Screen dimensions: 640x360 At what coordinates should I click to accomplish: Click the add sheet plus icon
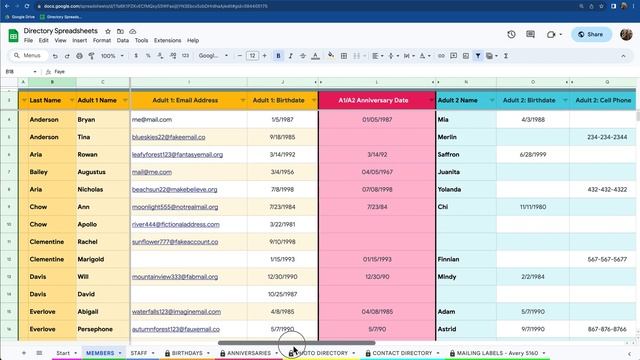click(24, 353)
